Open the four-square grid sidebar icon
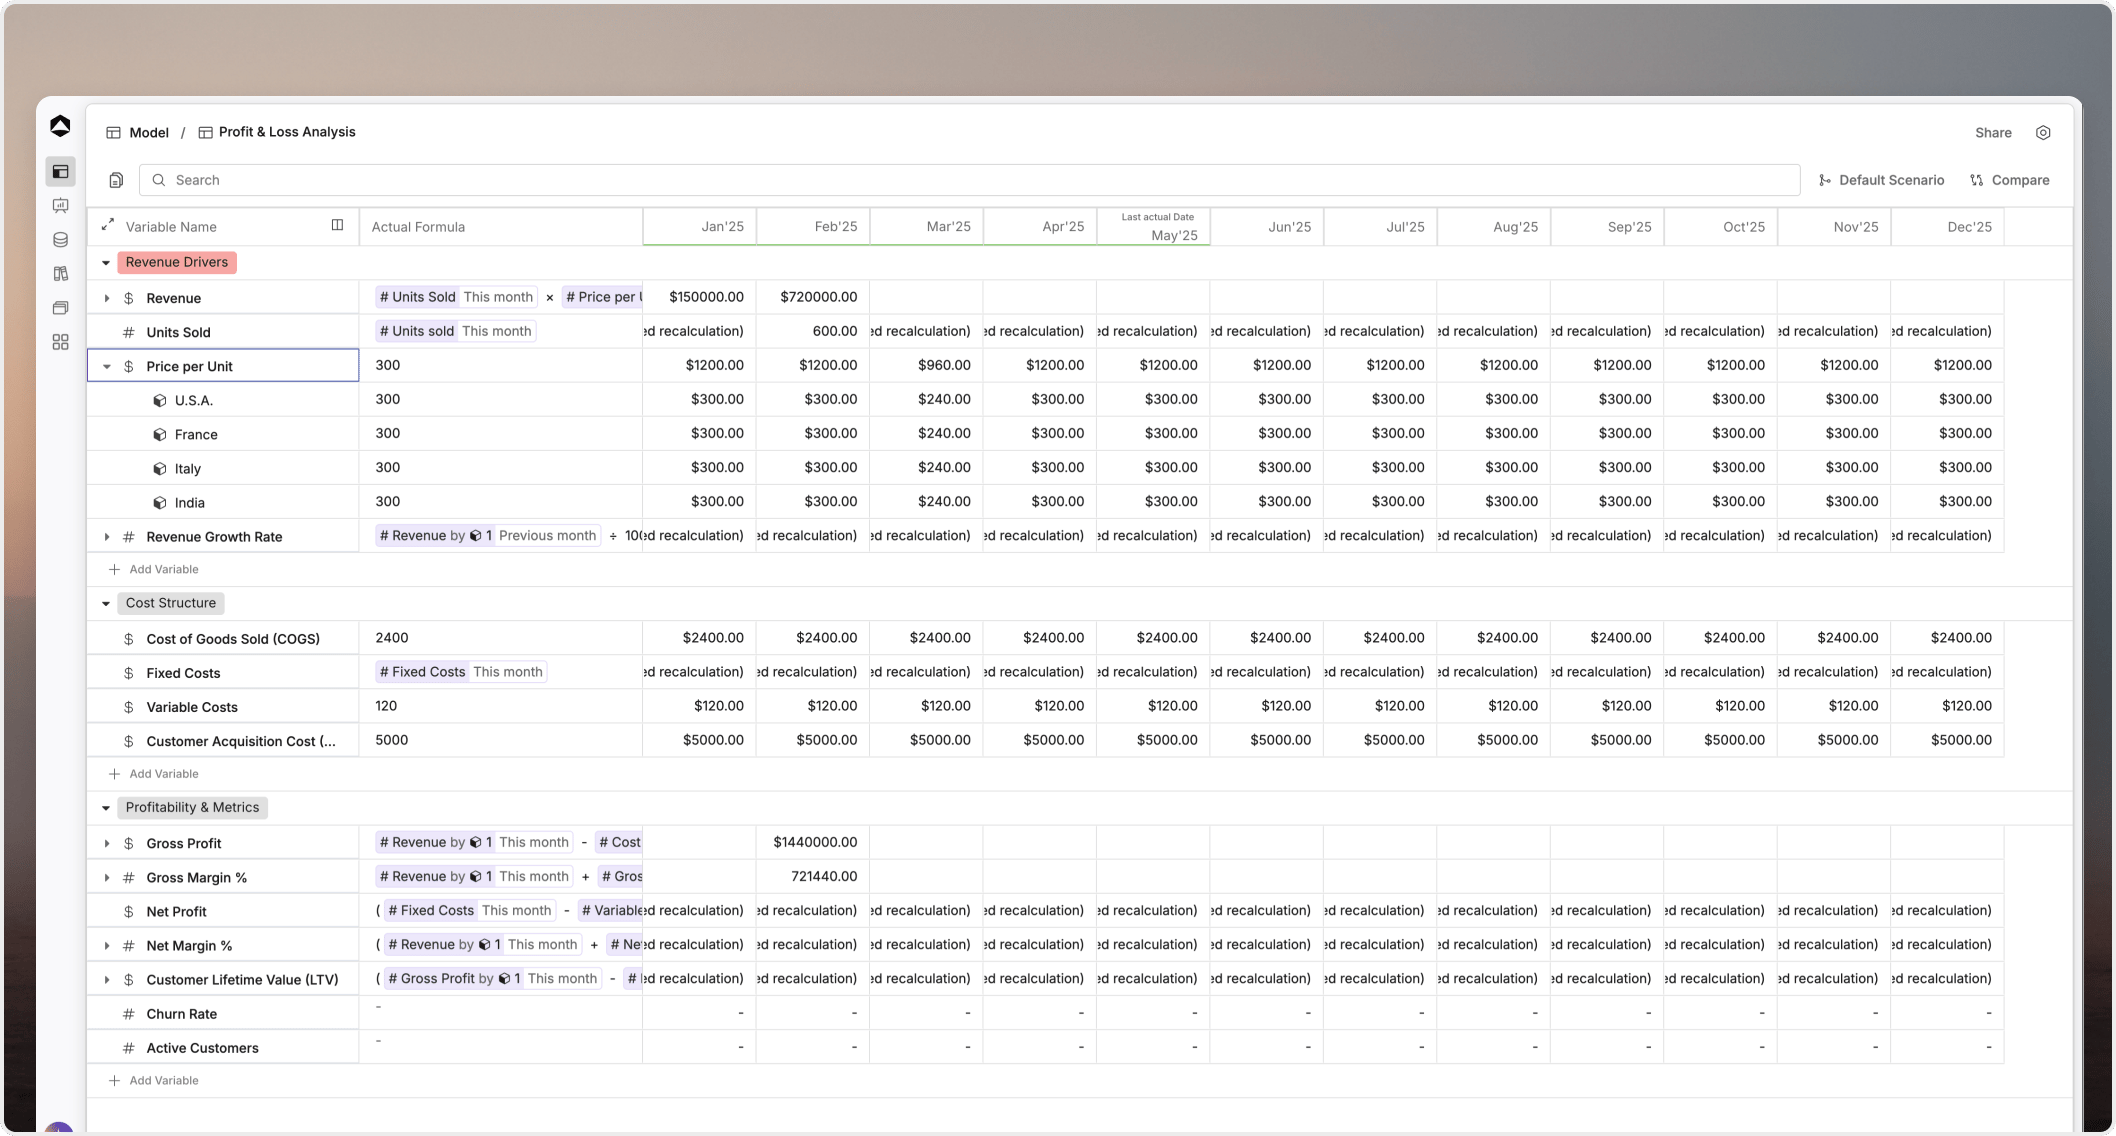Viewport: 2116px width, 1136px height. (x=61, y=342)
